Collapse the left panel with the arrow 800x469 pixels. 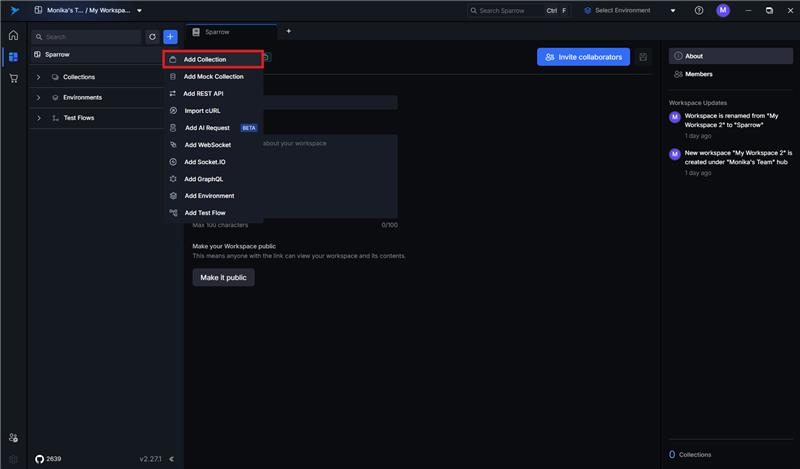tap(171, 459)
